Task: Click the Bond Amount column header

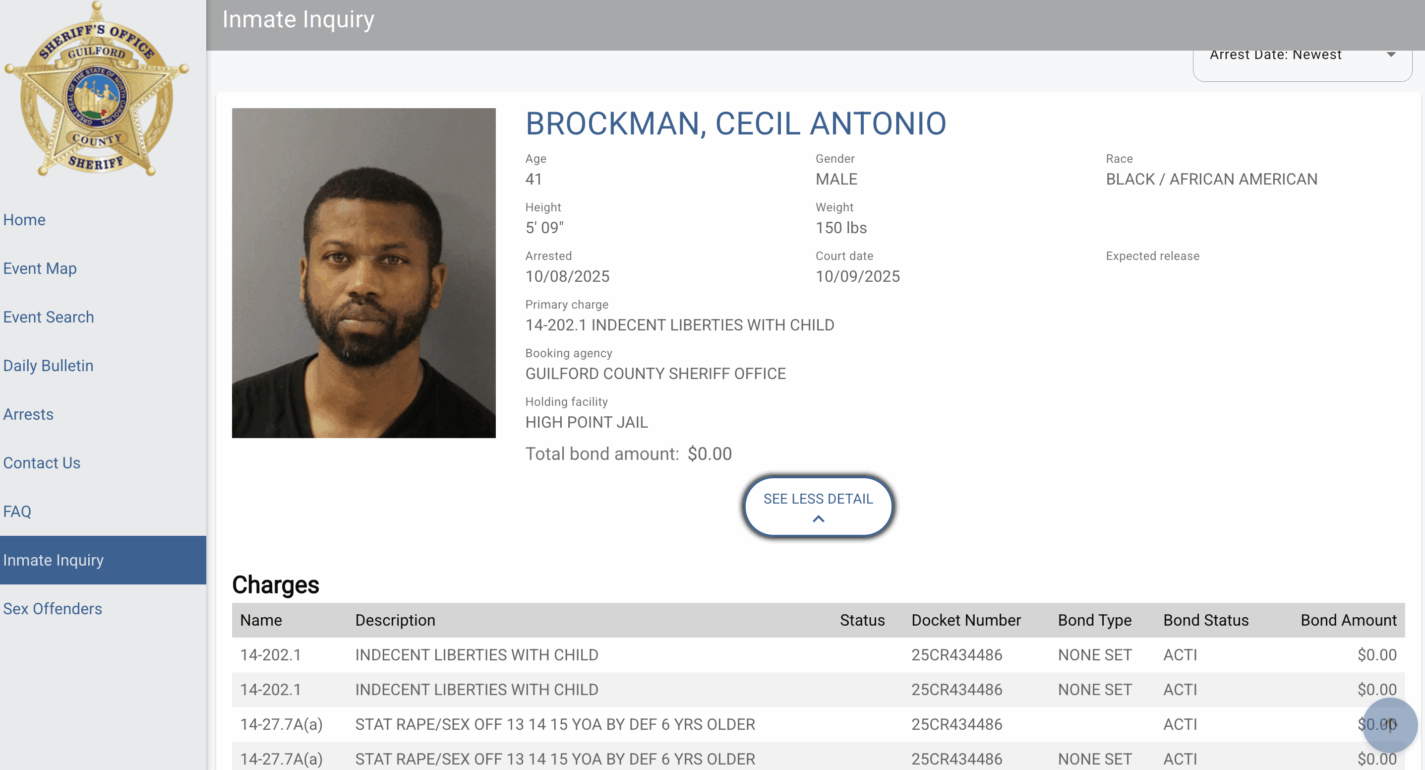Action: pyautogui.click(x=1348, y=620)
